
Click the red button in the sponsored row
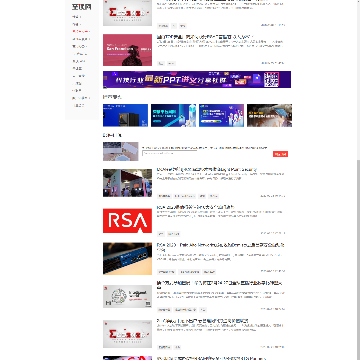click(280, 154)
